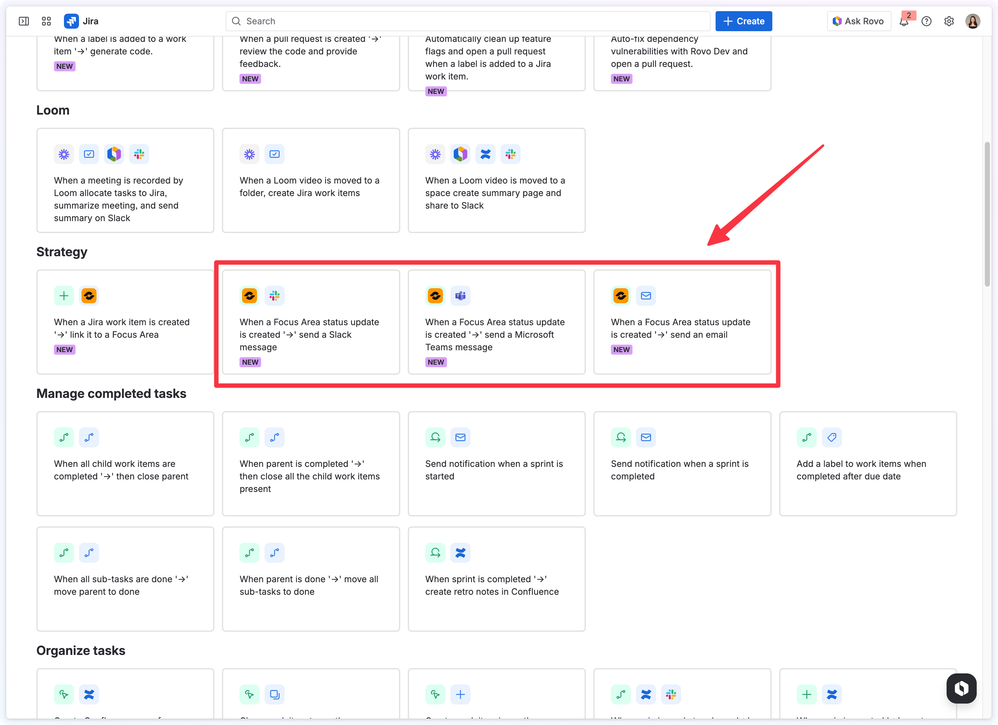Click Confluence icon in retro notes card
The image size is (998, 725).
(460, 553)
